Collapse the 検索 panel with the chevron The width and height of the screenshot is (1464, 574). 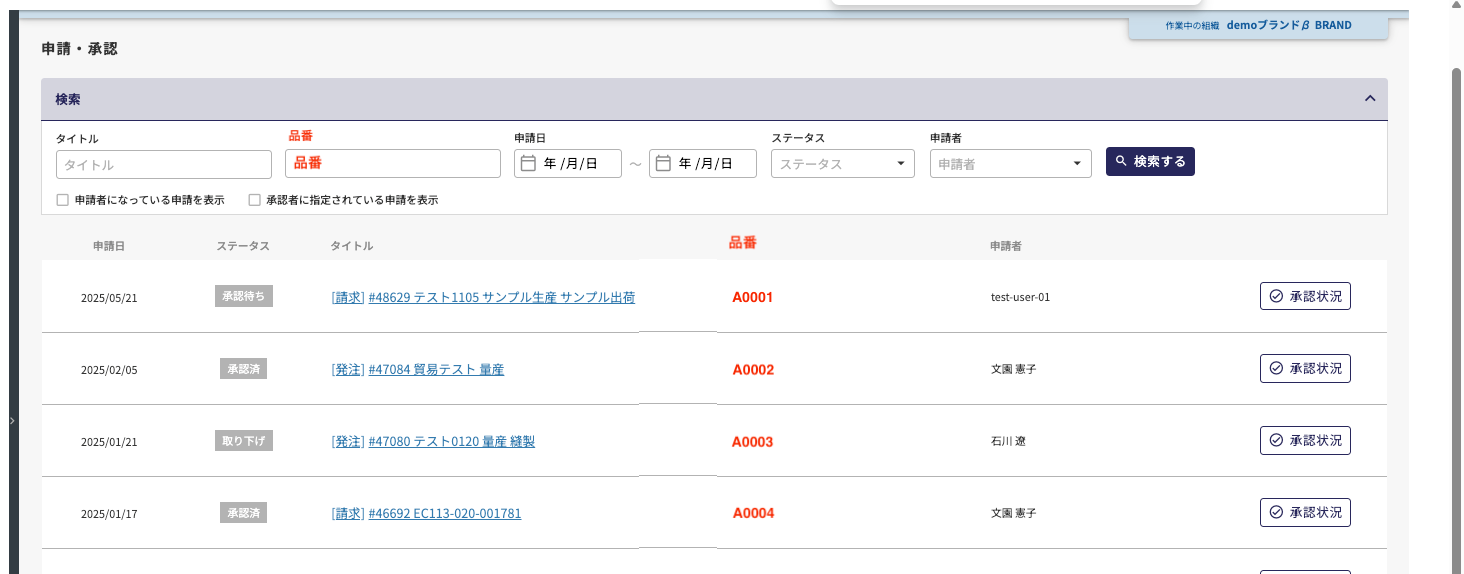(1370, 99)
